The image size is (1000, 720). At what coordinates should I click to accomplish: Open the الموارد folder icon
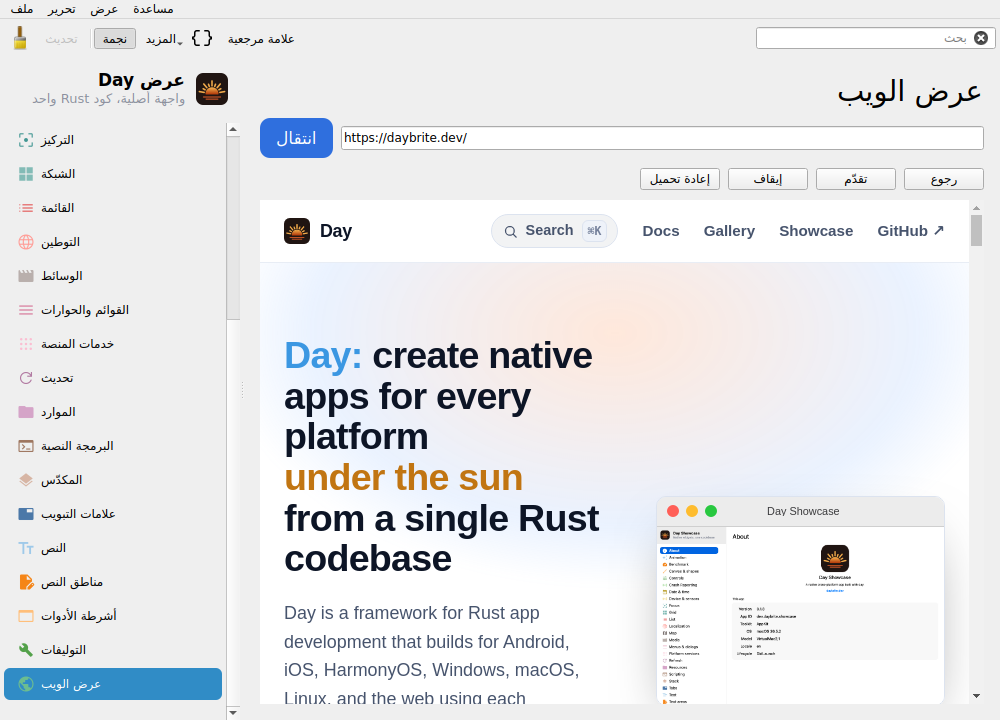(x=26, y=412)
